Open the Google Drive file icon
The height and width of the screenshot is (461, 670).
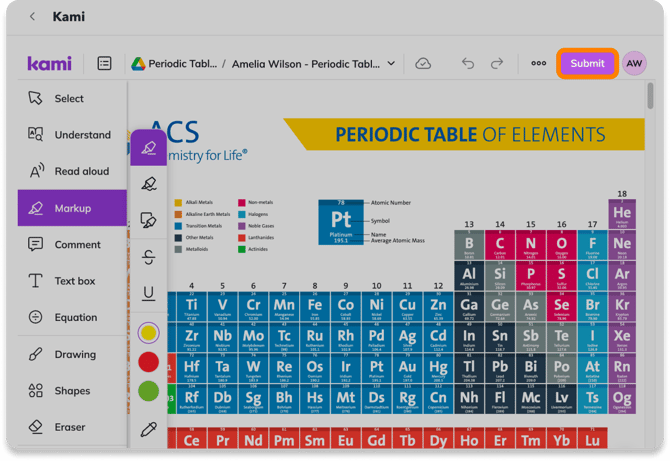[138, 64]
